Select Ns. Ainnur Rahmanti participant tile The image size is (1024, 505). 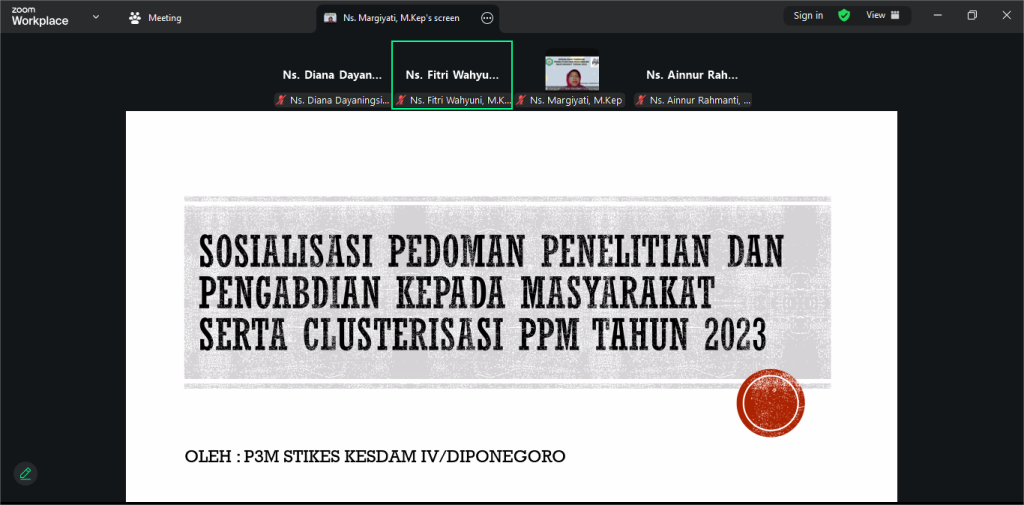pyautogui.click(x=692, y=75)
